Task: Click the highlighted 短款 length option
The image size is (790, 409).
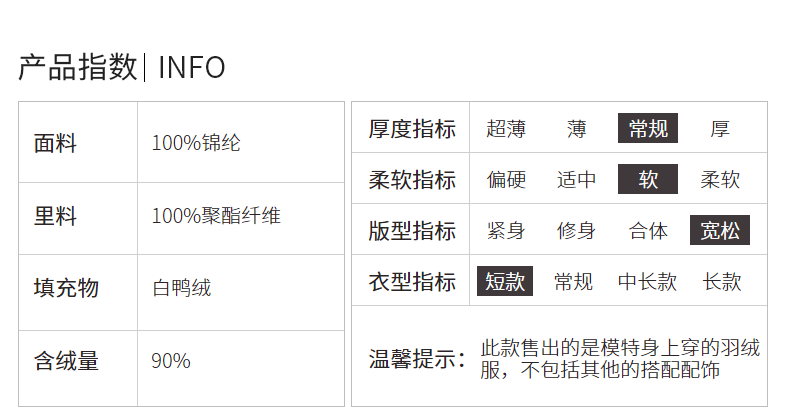Action: (x=505, y=281)
